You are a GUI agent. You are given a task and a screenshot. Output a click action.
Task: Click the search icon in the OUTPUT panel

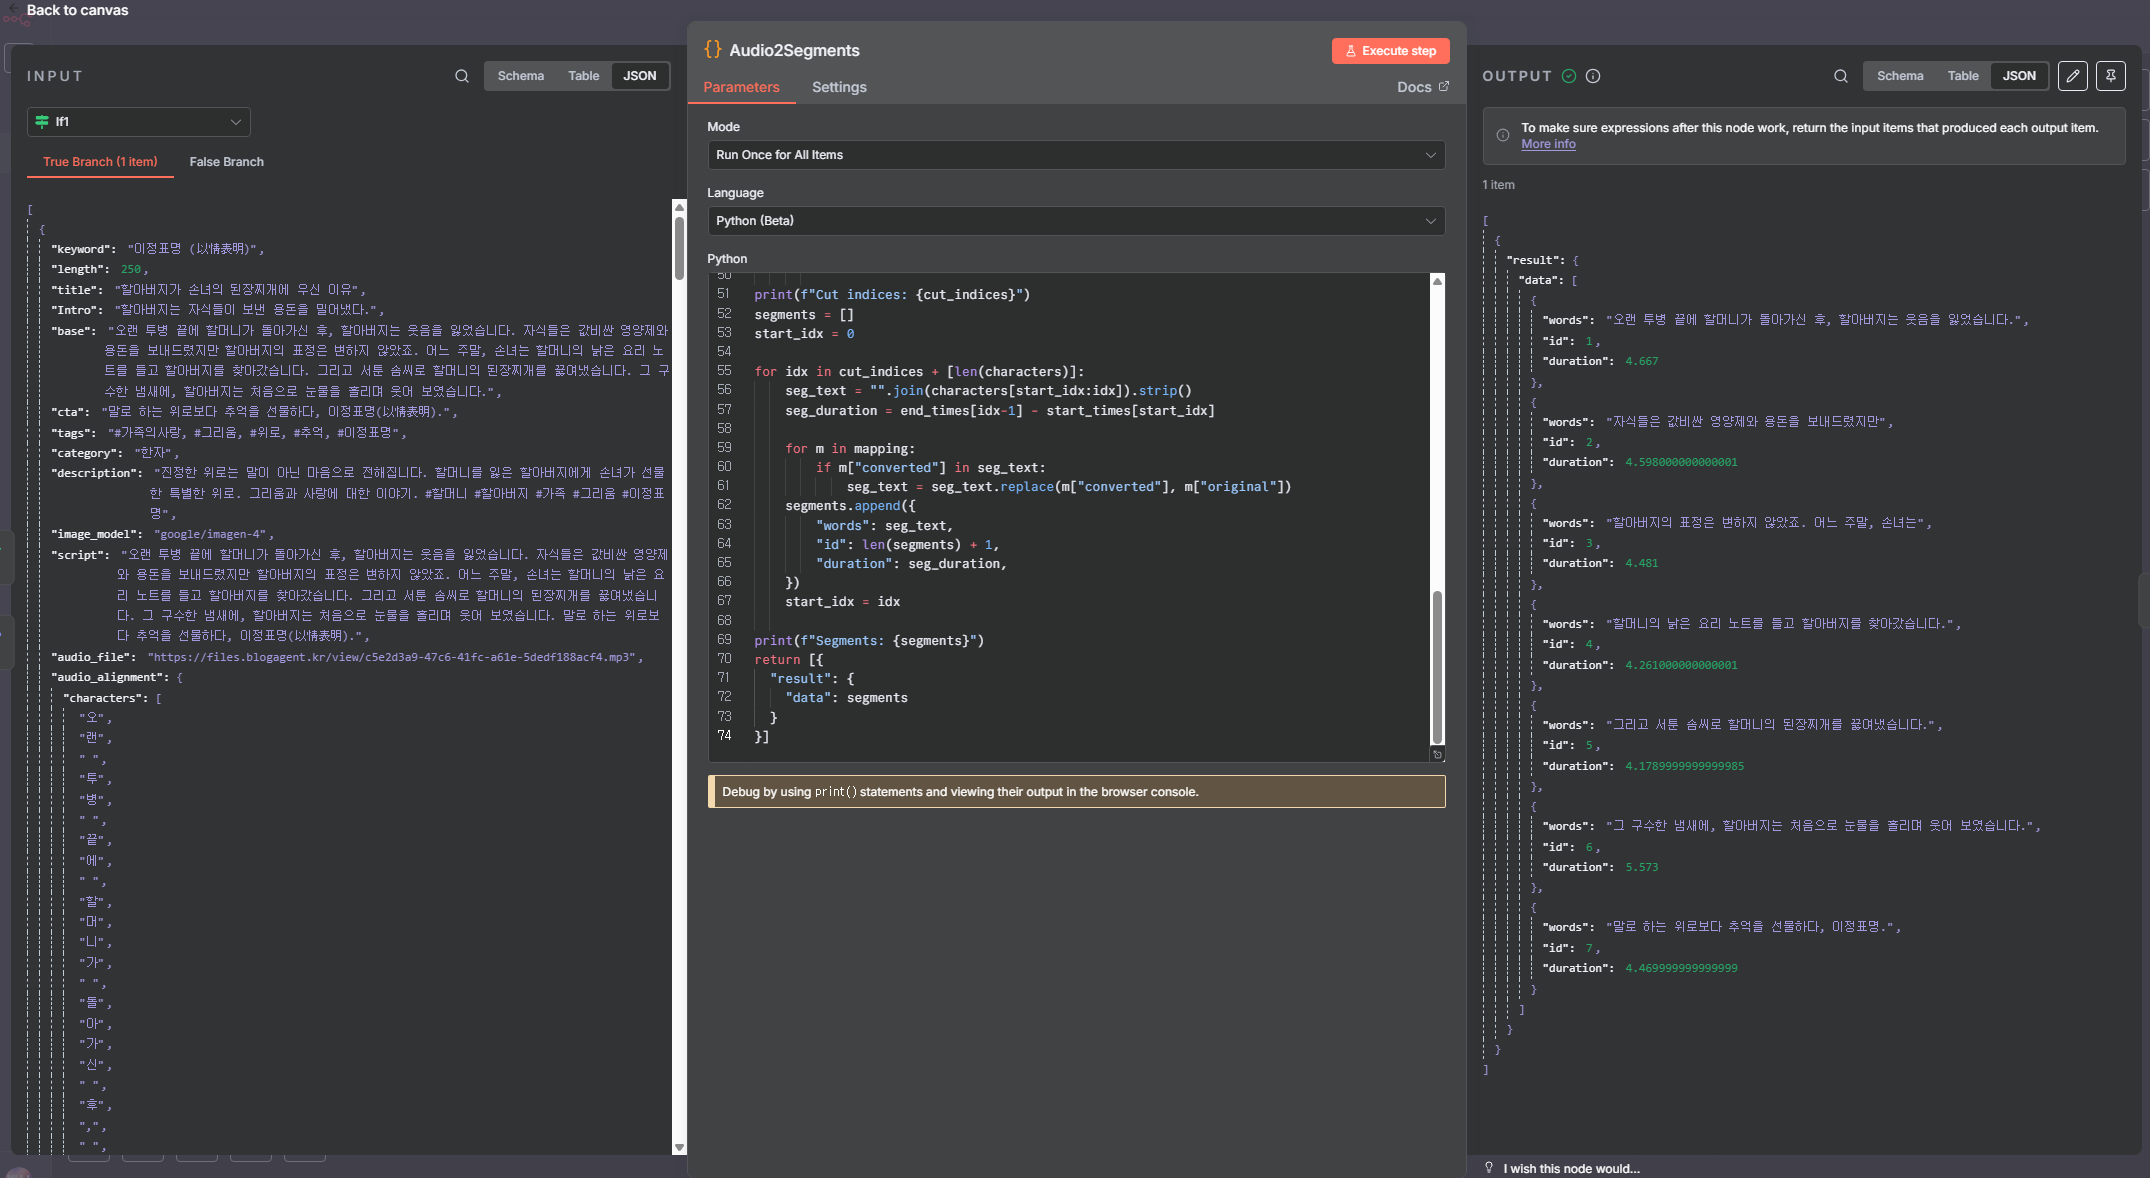point(1840,76)
